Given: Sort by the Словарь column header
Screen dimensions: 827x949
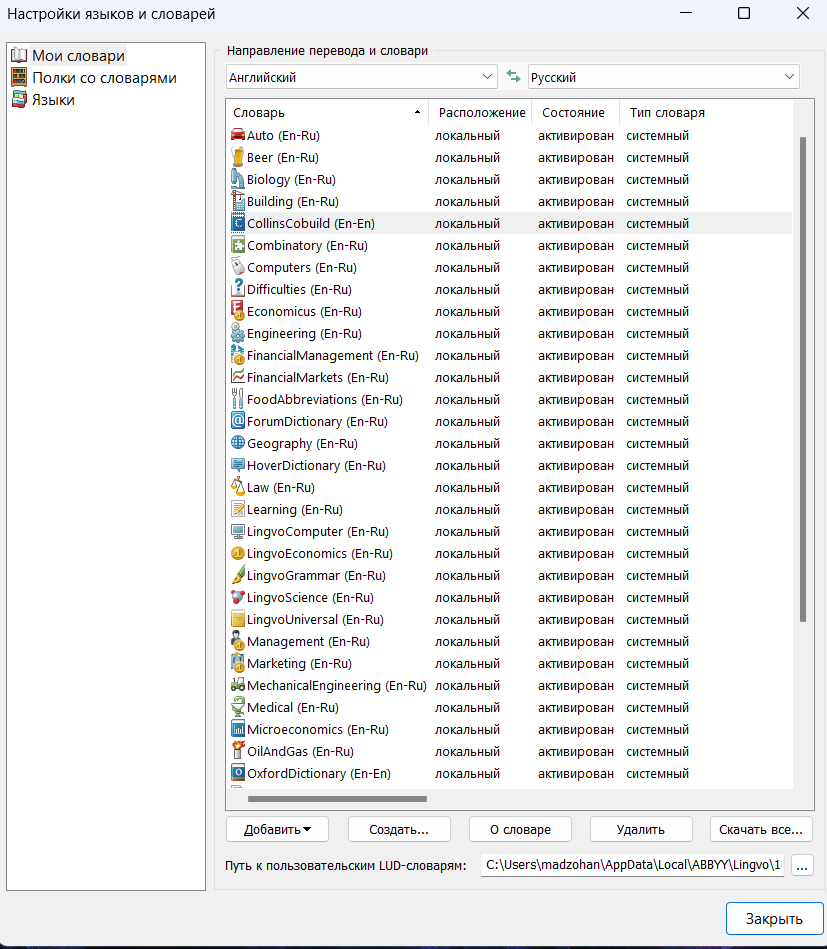Looking at the screenshot, I should pyautogui.click(x=326, y=113).
